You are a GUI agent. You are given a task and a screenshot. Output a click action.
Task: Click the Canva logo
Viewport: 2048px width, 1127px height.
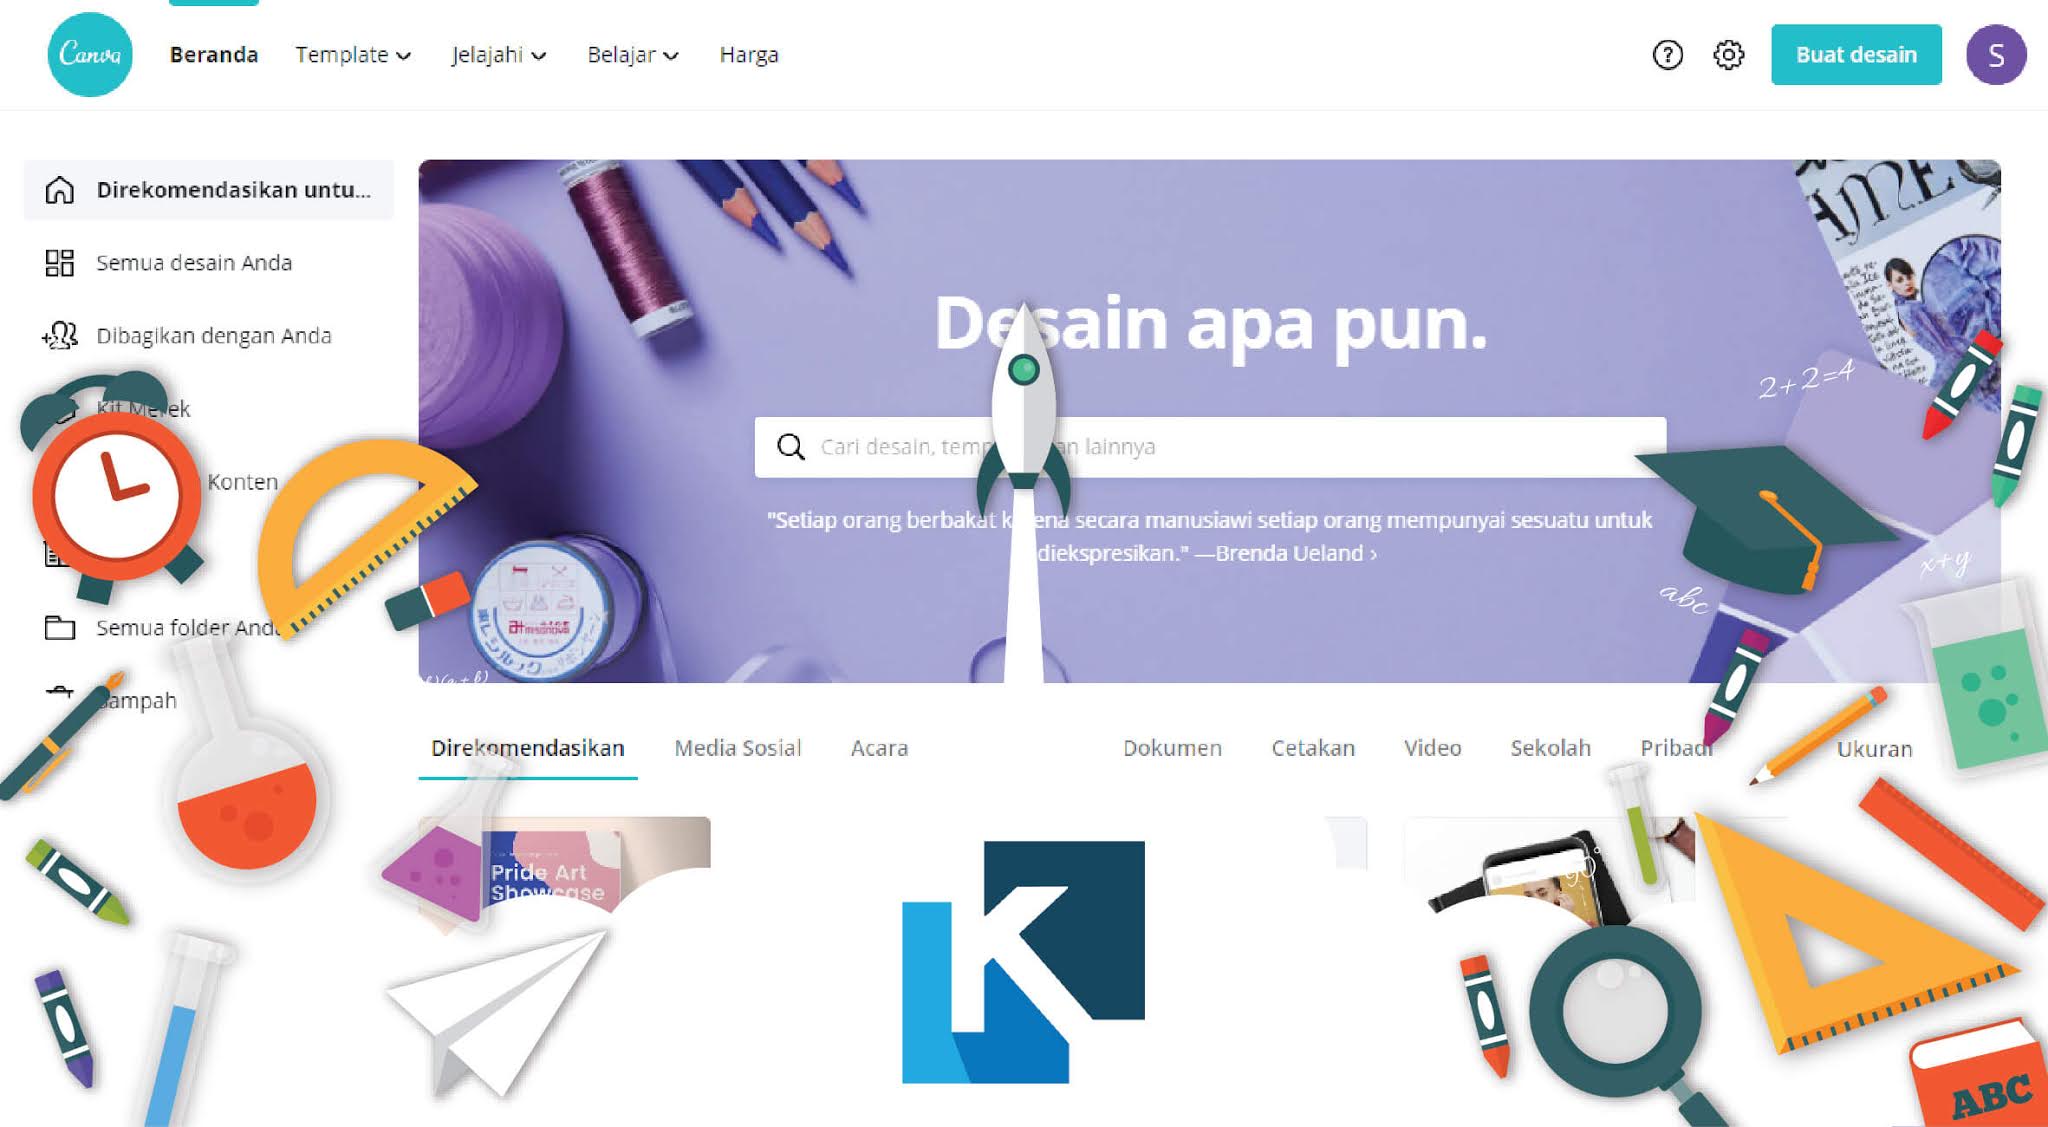point(90,54)
